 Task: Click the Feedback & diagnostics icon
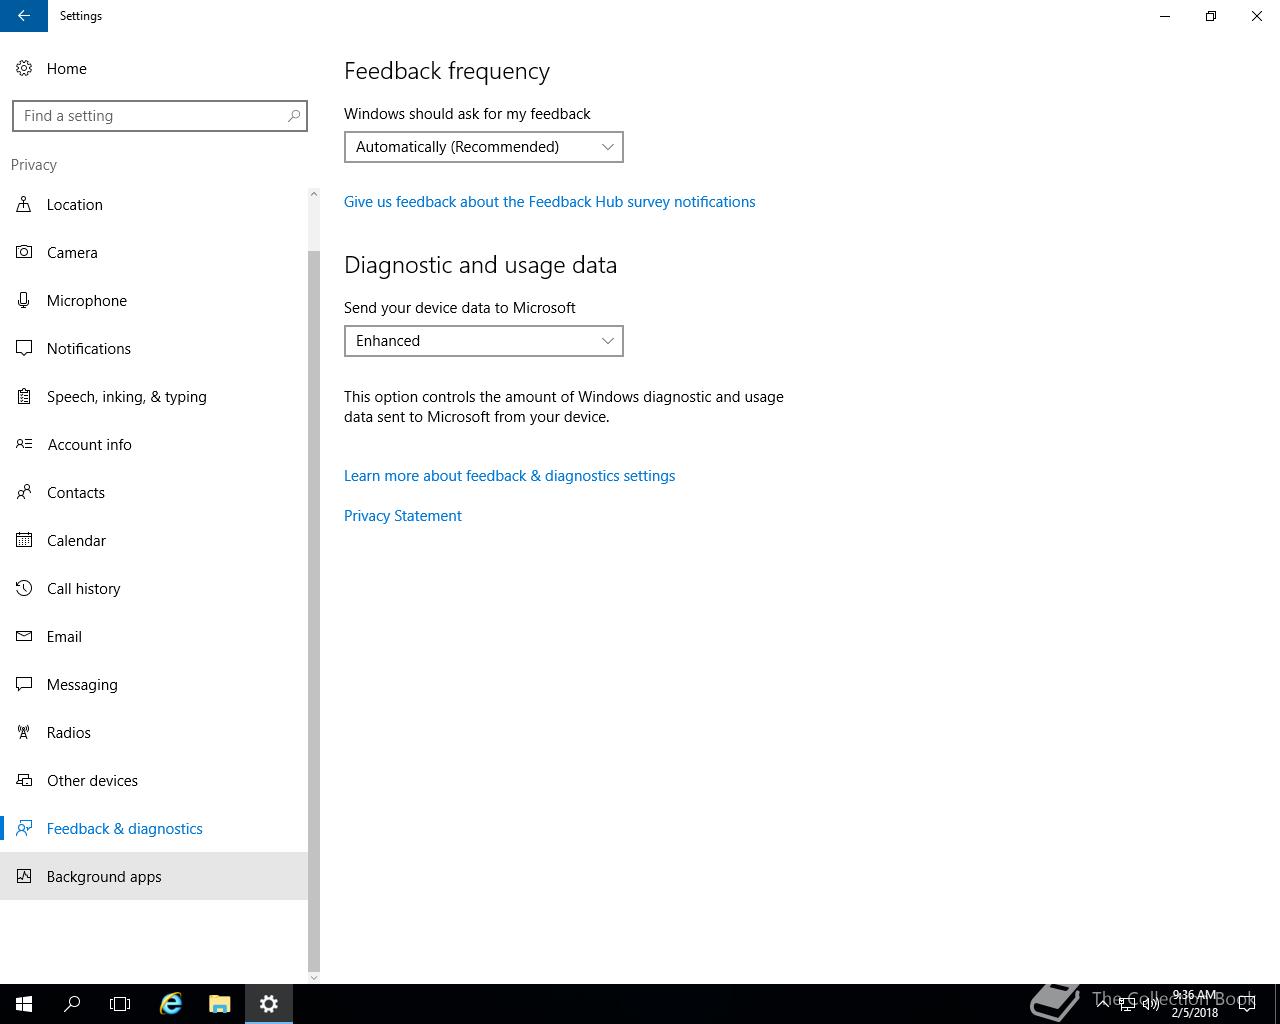(x=24, y=828)
